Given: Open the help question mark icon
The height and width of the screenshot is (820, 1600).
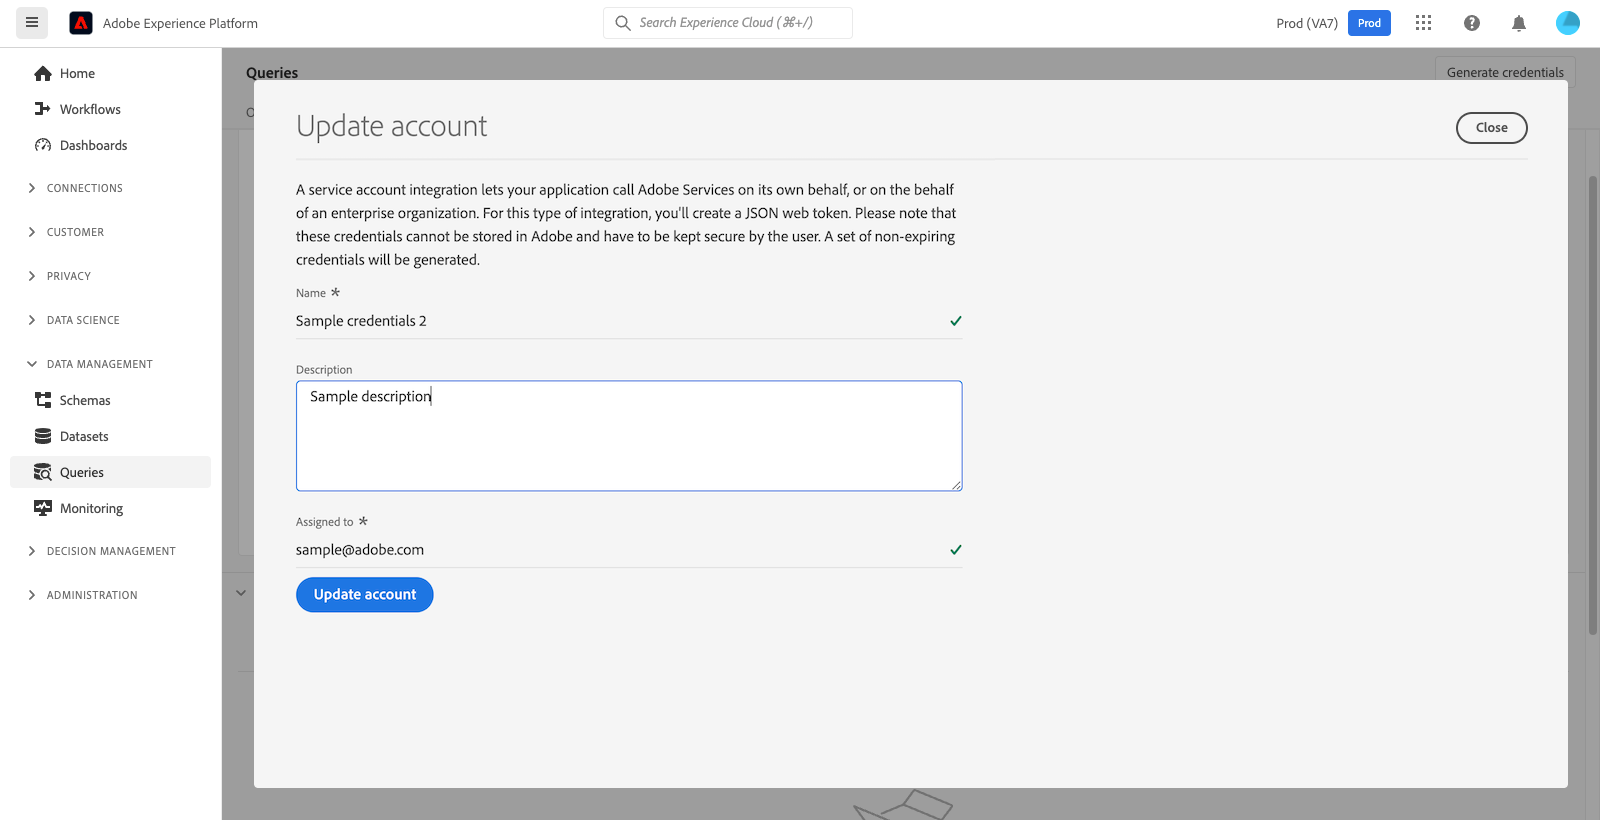Looking at the screenshot, I should tap(1472, 23).
